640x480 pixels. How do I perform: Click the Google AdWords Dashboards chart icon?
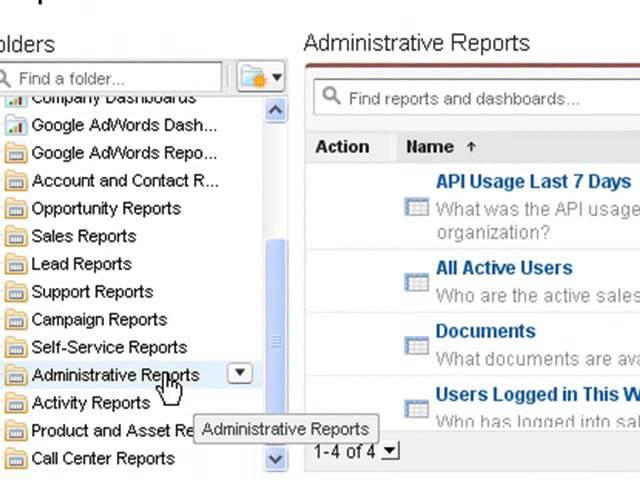coord(15,125)
